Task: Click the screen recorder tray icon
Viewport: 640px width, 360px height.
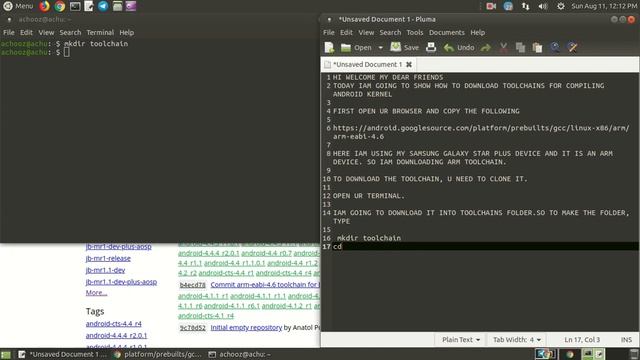Action: [x=491, y=6]
